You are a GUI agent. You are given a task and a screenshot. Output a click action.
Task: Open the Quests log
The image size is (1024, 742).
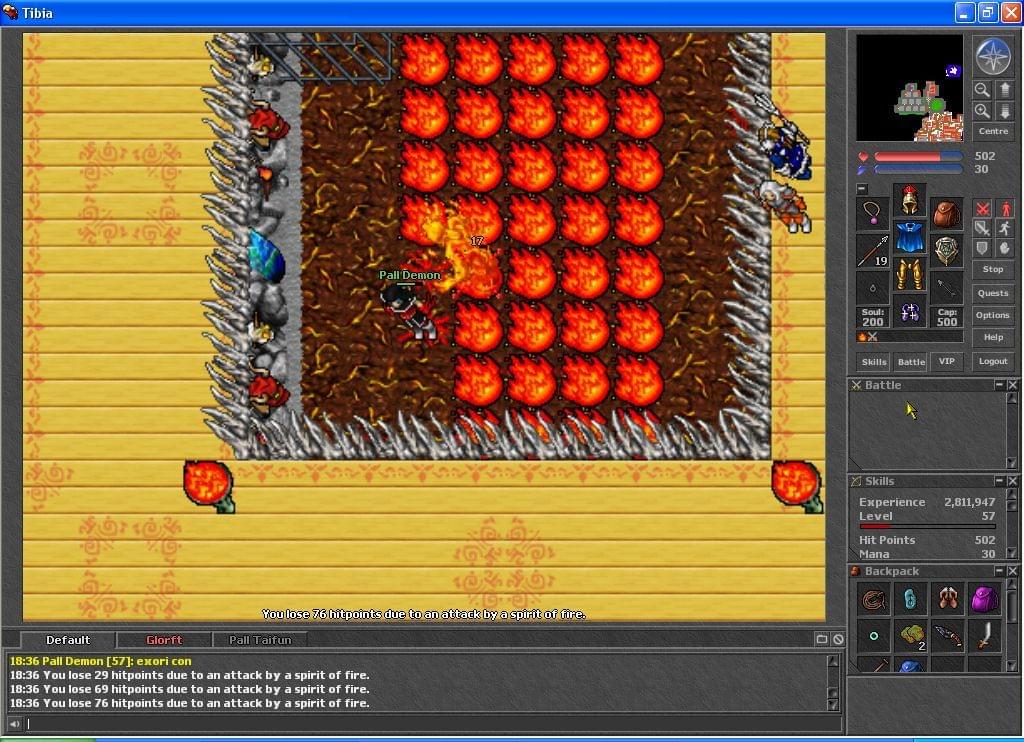click(993, 293)
